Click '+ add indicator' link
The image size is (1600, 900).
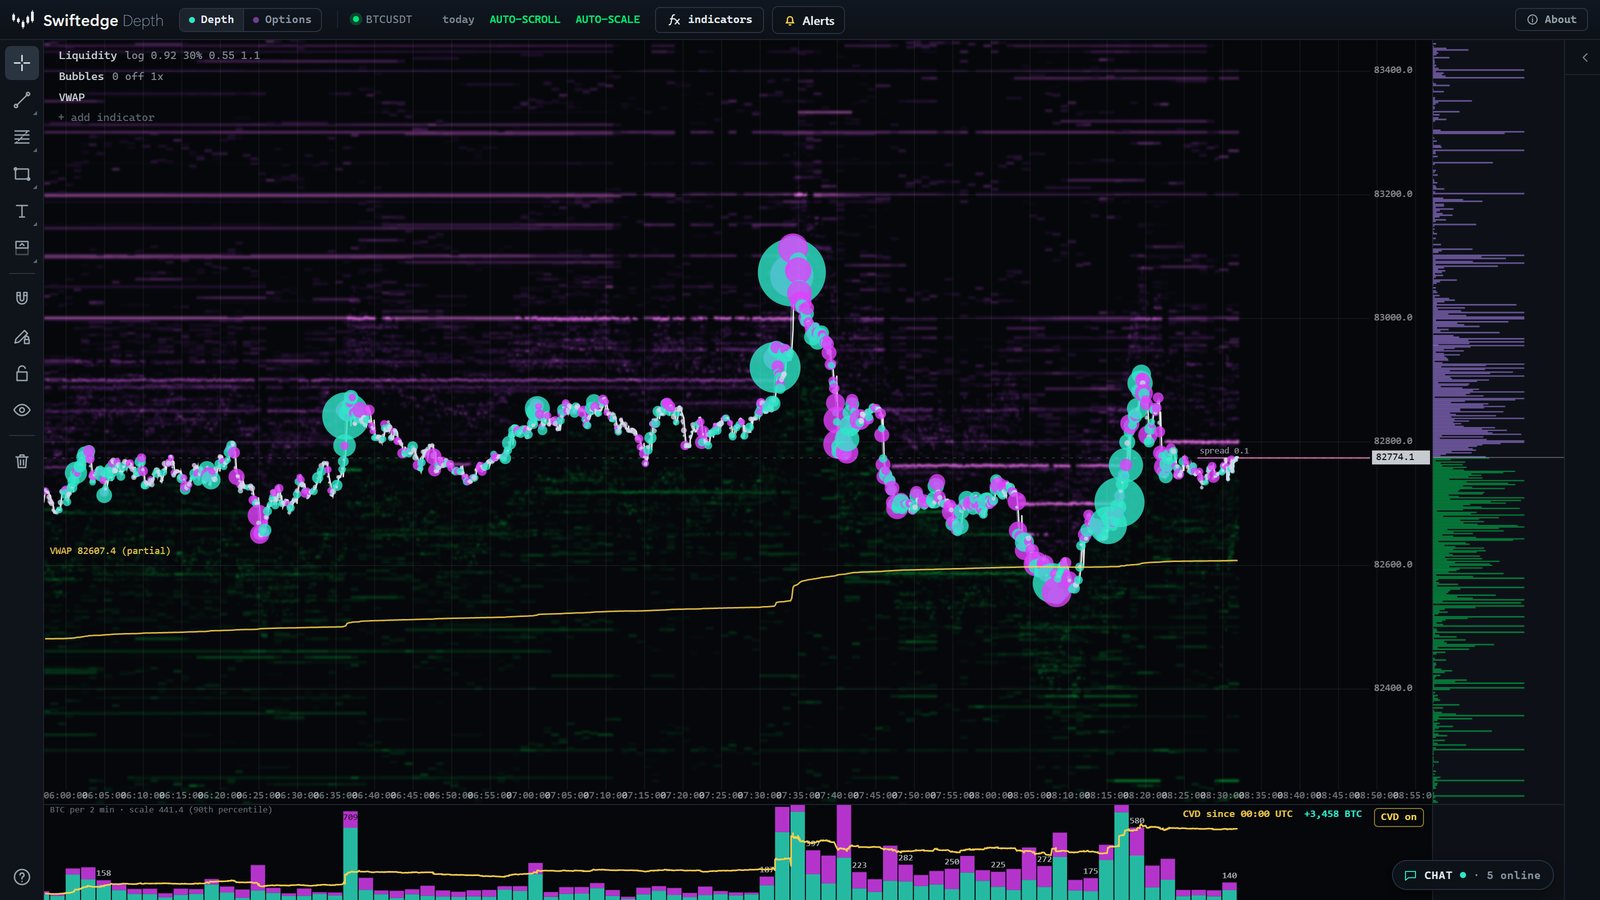tap(106, 118)
